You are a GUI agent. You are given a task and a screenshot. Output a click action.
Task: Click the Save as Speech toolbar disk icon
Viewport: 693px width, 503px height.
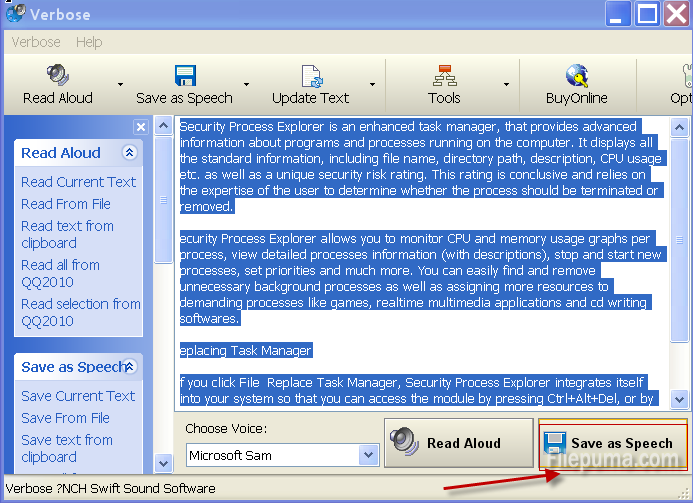184,76
